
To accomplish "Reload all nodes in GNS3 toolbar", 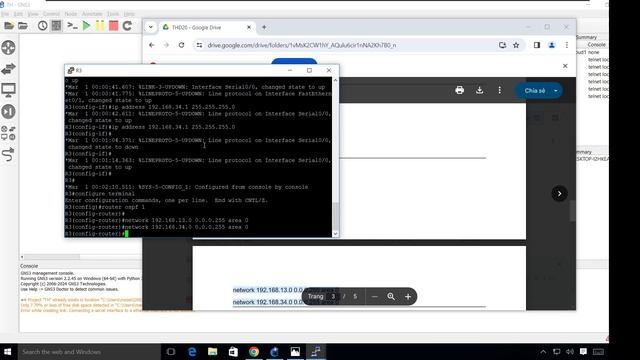I will tap(127, 26).
